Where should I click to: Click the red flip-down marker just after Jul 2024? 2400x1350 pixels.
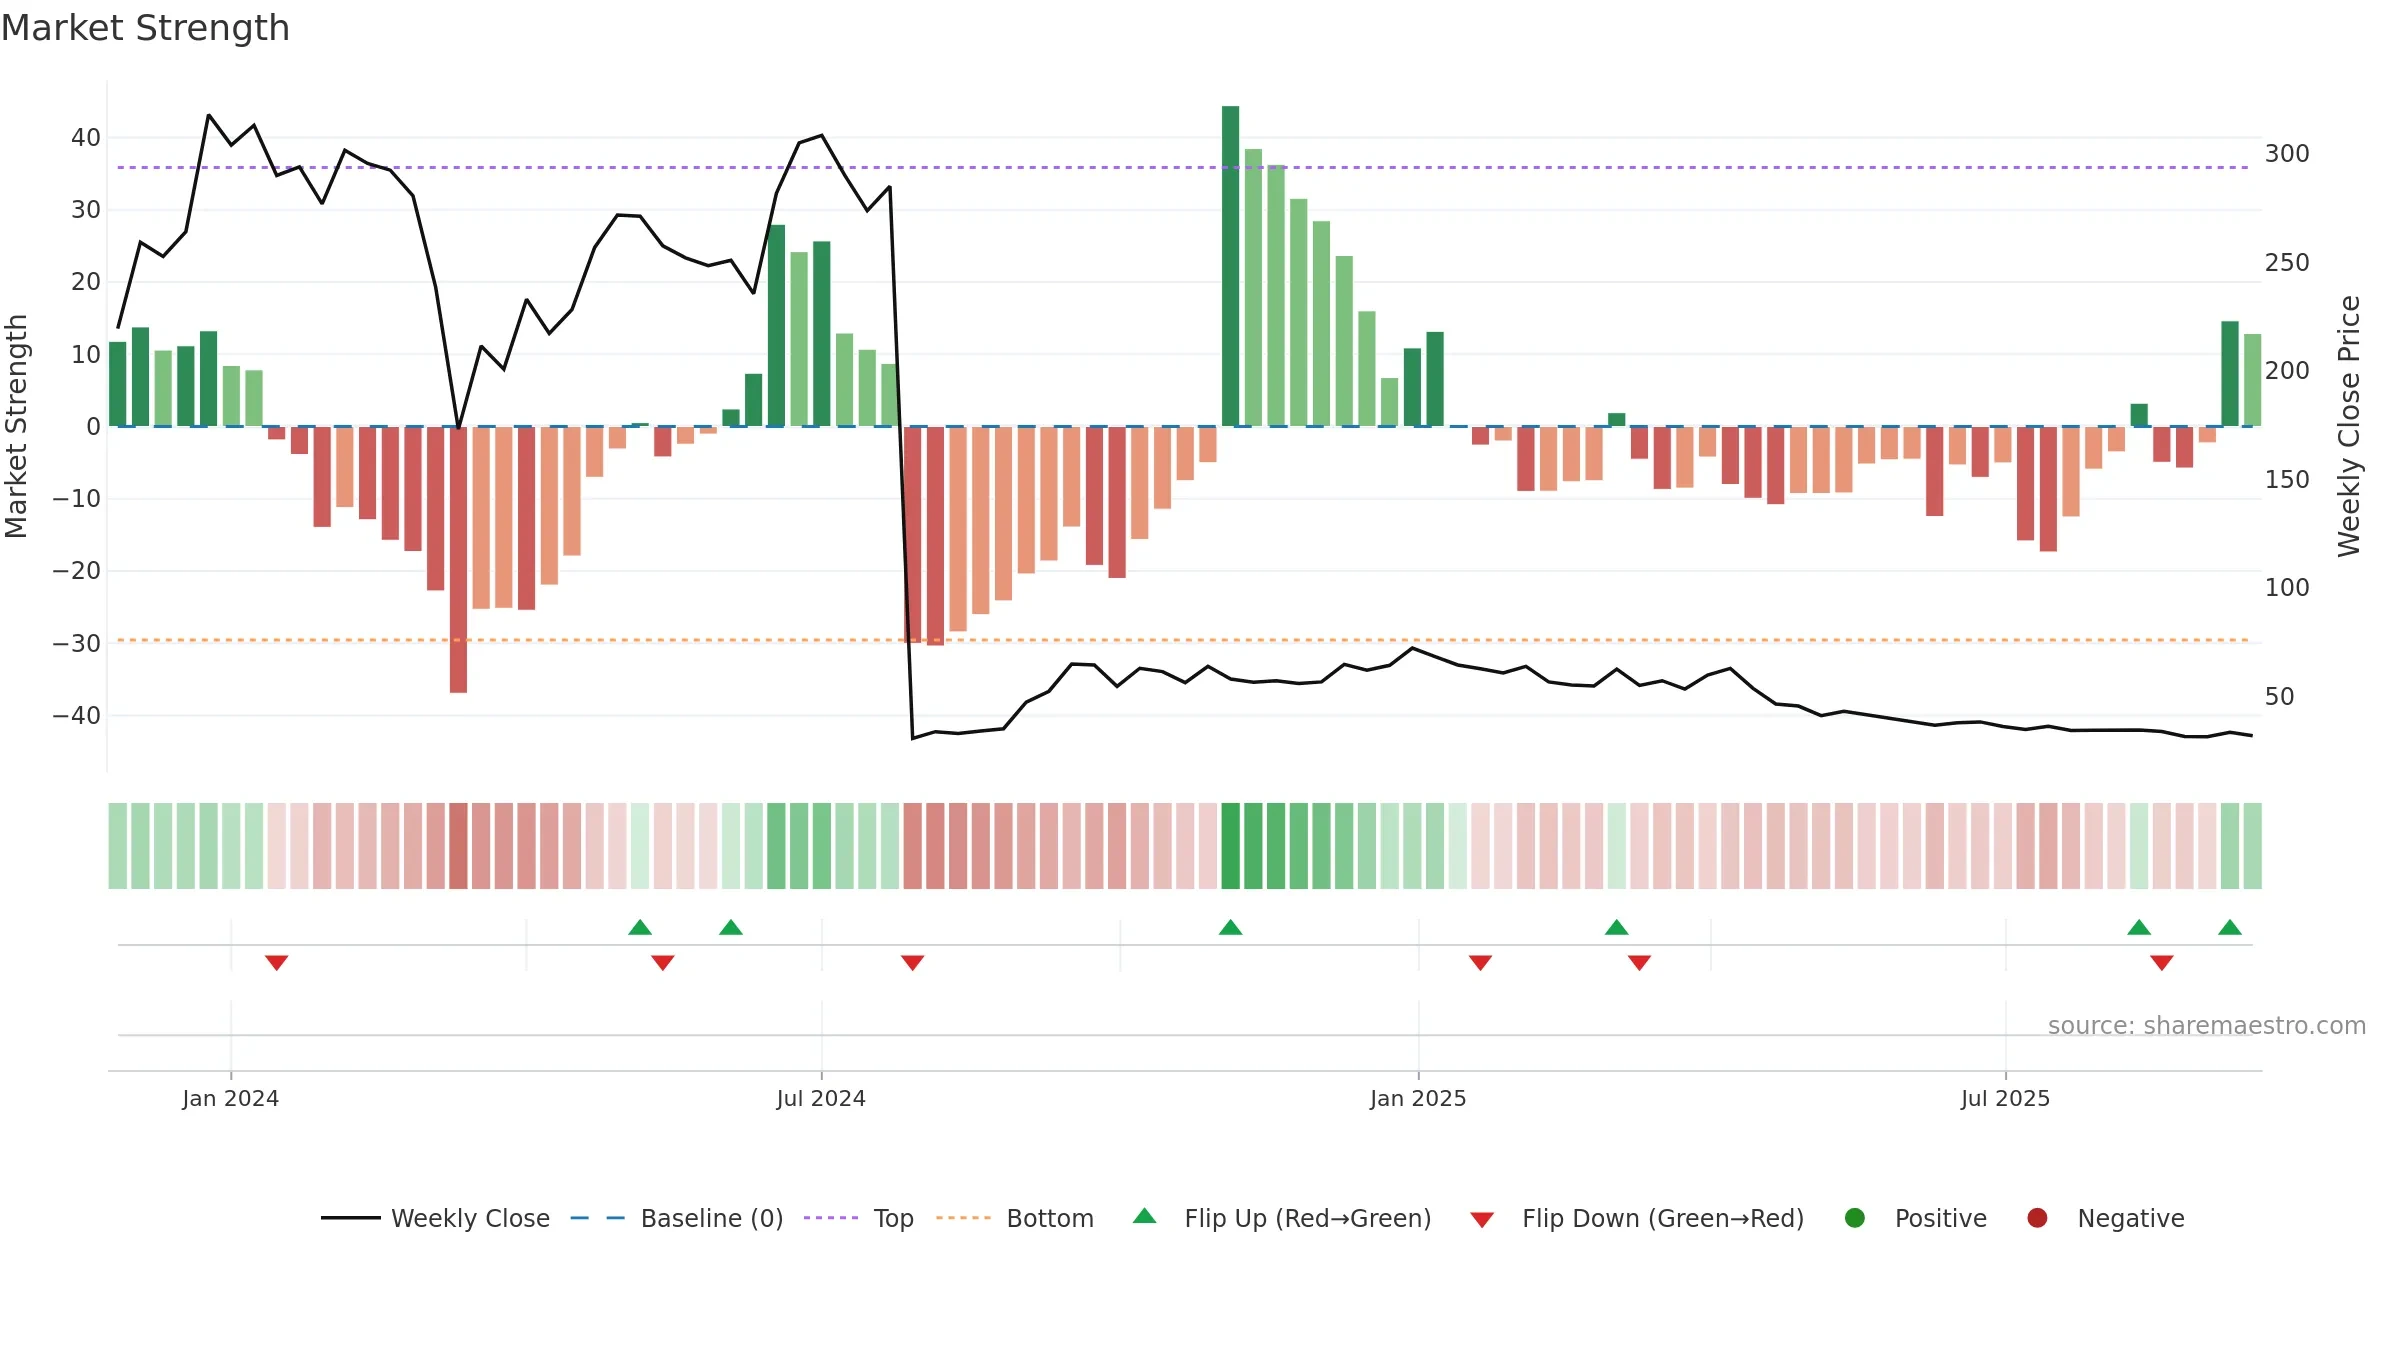[x=912, y=962]
